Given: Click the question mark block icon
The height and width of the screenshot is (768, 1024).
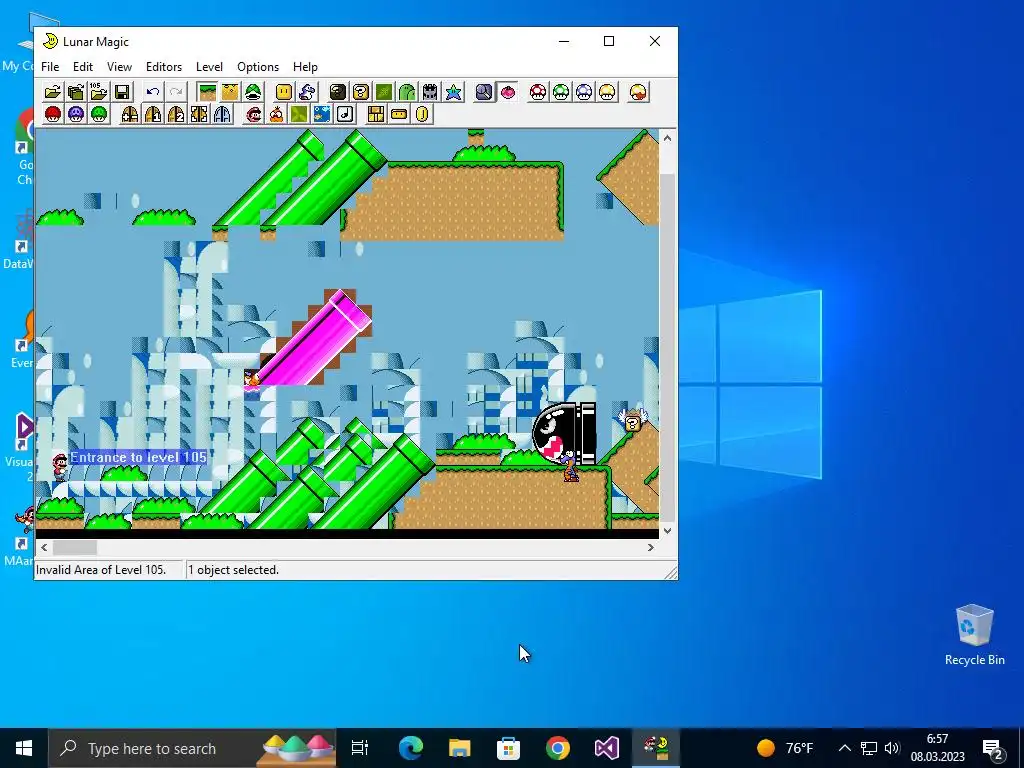Looking at the screenshot, I should coord(360,92).
